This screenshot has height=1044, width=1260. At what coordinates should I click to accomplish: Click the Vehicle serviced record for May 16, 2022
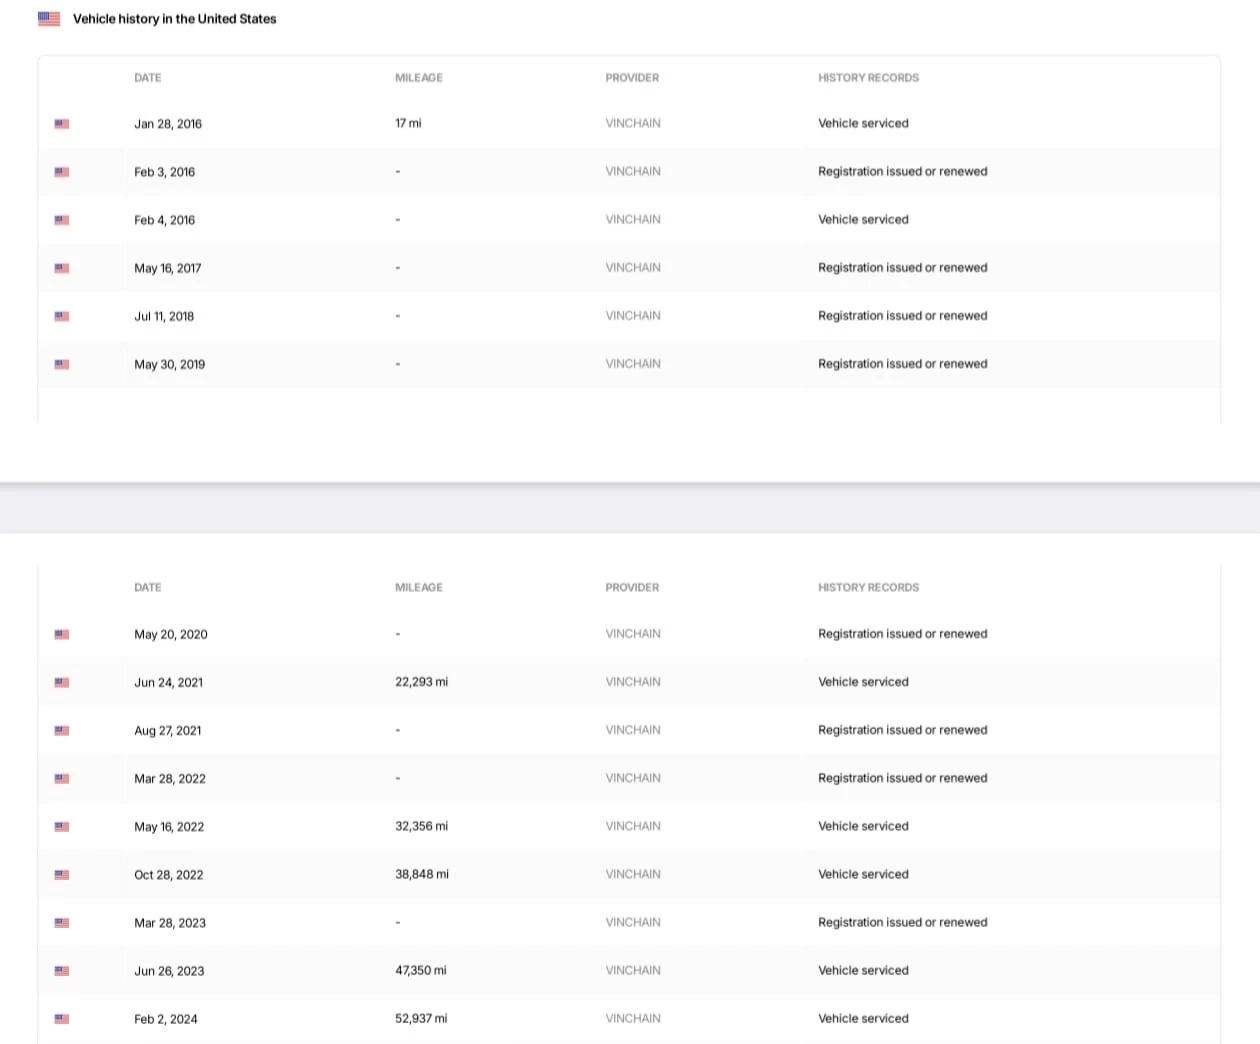pyautogui.click(x=863, y=826)
